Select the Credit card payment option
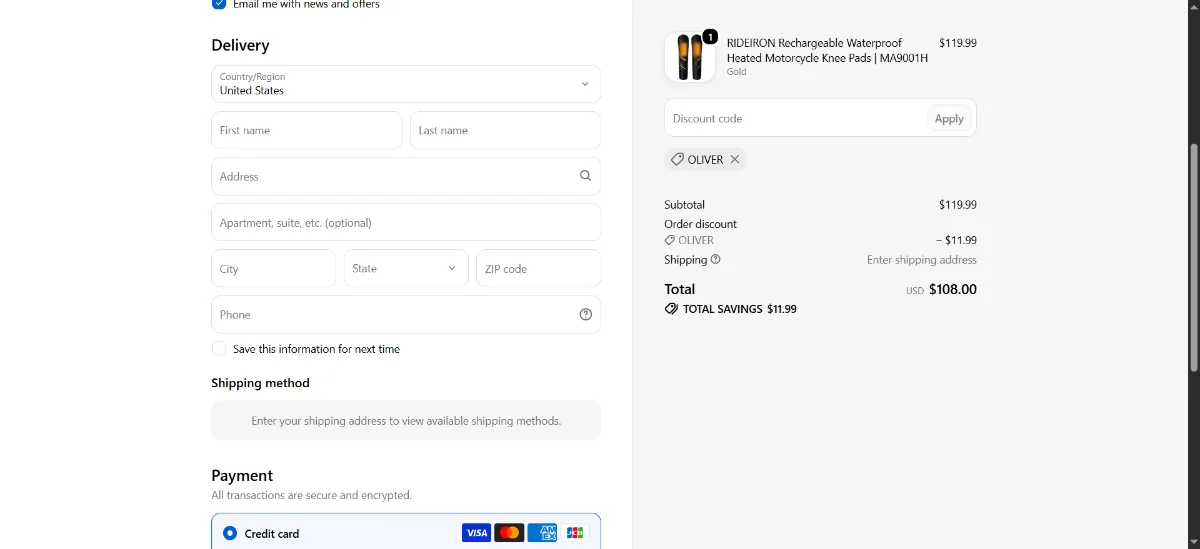Screen dimensions: 1200x549 pos(230,533)
